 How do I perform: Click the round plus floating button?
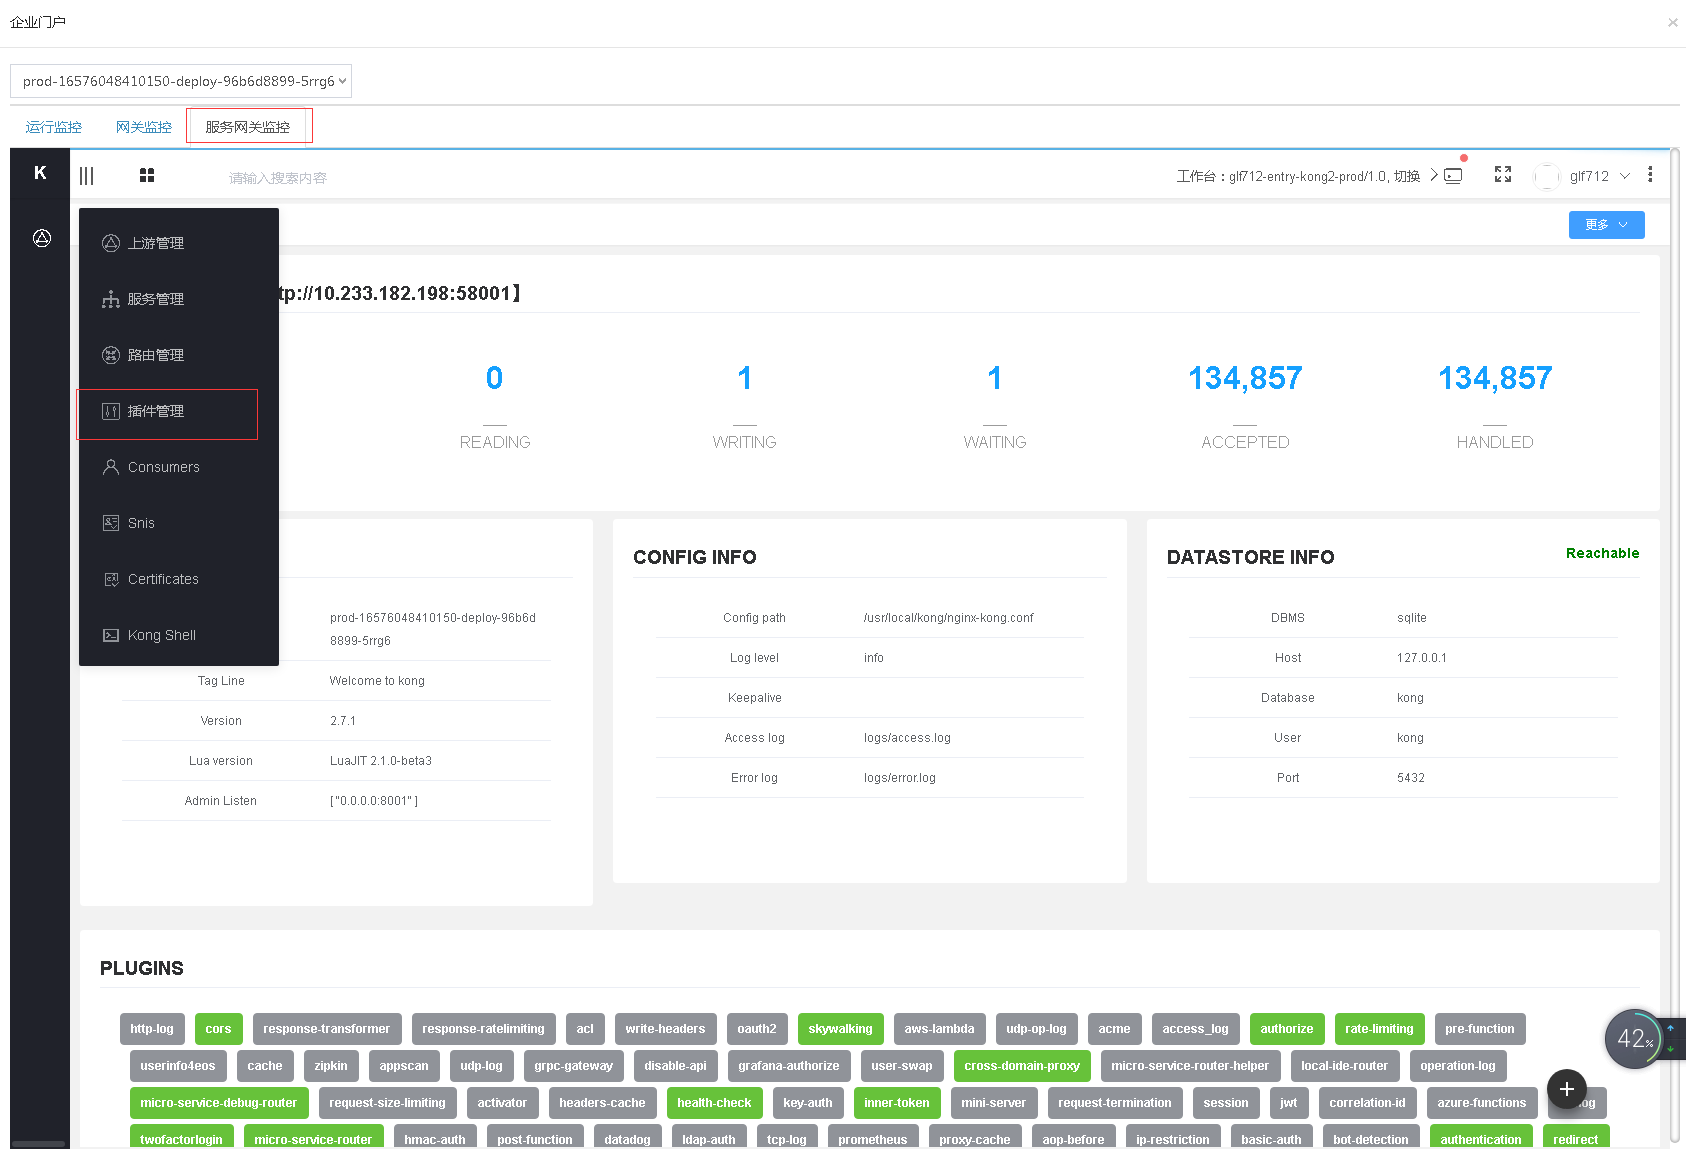pyautogui.click(x=1566, y=1089)
